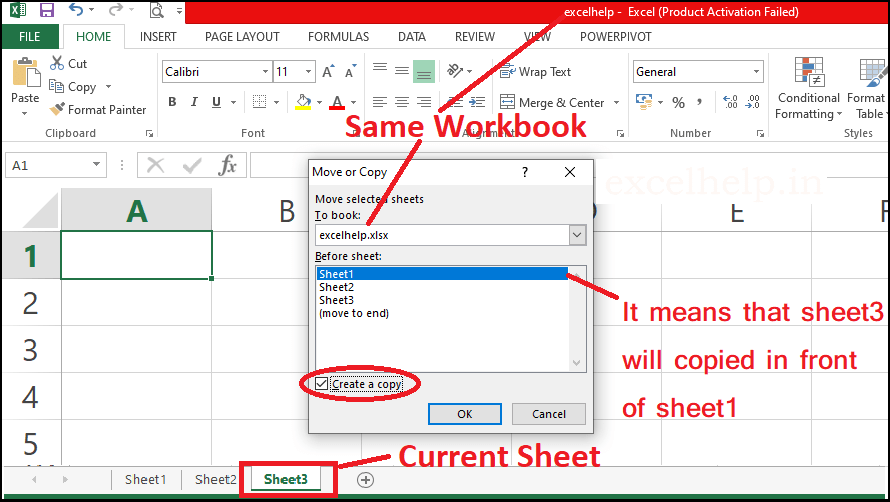The height and width of the screenshot is (502, 890).
Task: Open the Merge & Center dropdown arrow
Action: coord(616,103)
